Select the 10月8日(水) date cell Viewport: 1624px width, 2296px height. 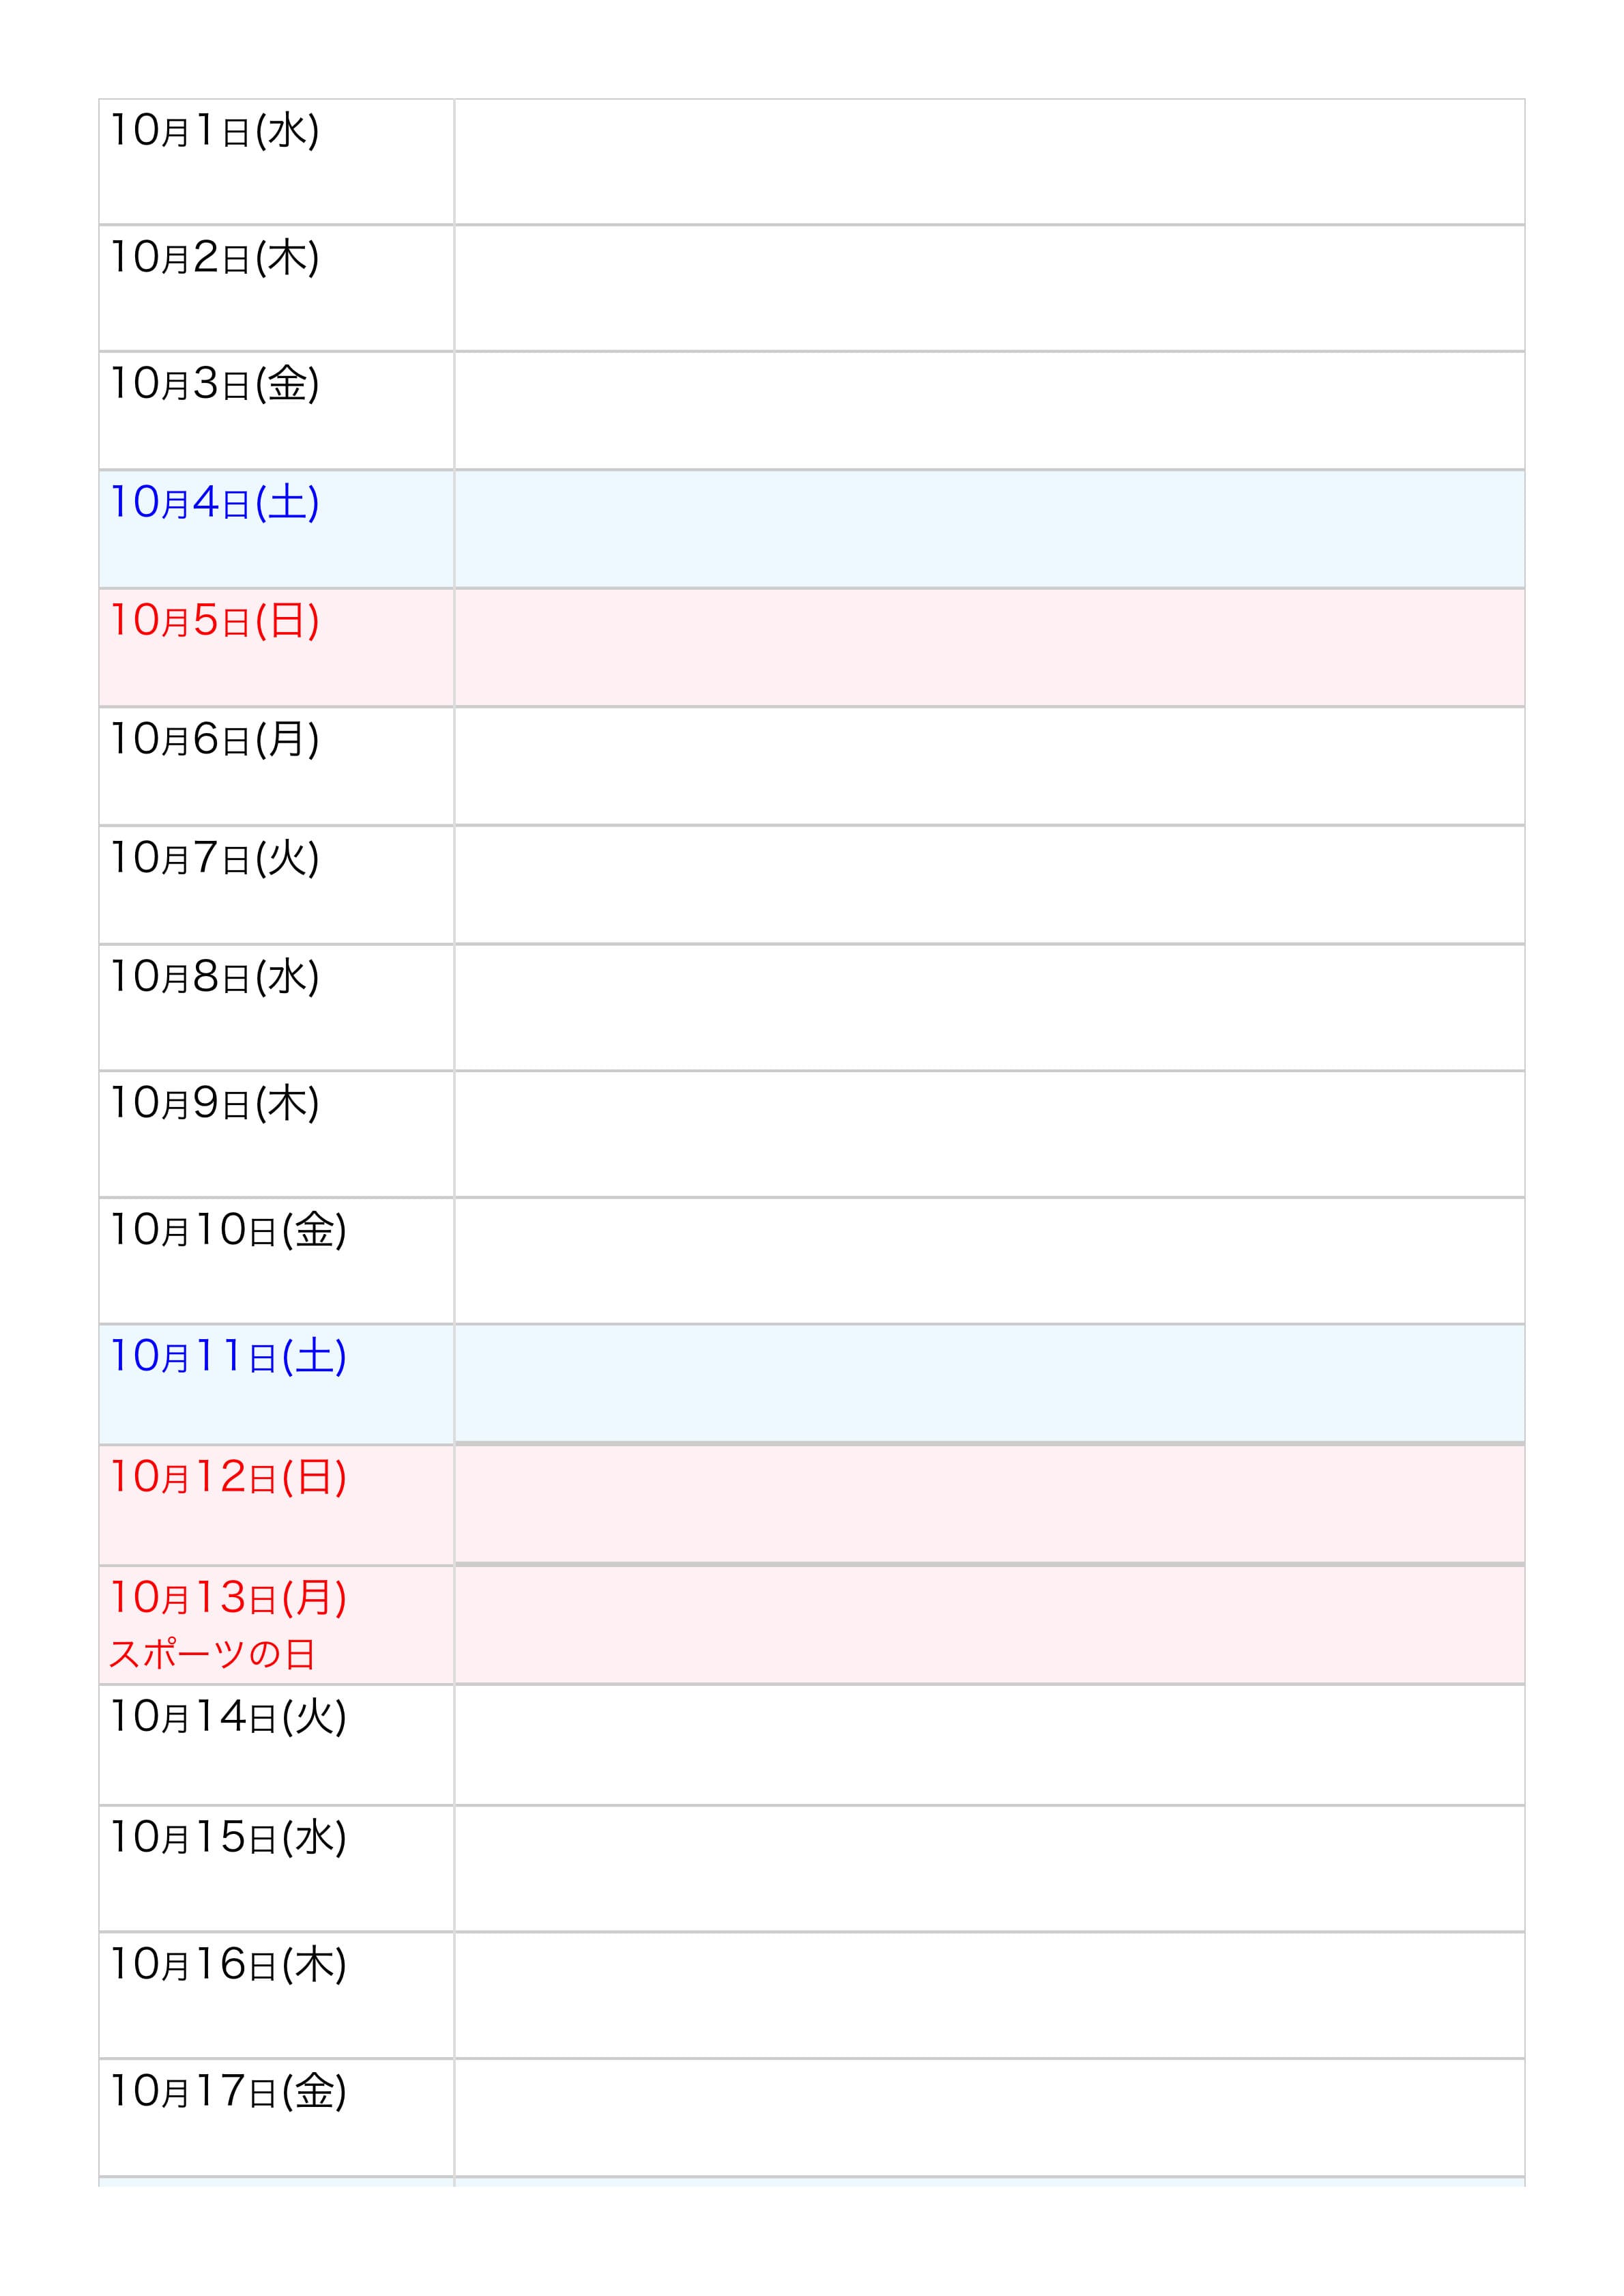point(214,977)
